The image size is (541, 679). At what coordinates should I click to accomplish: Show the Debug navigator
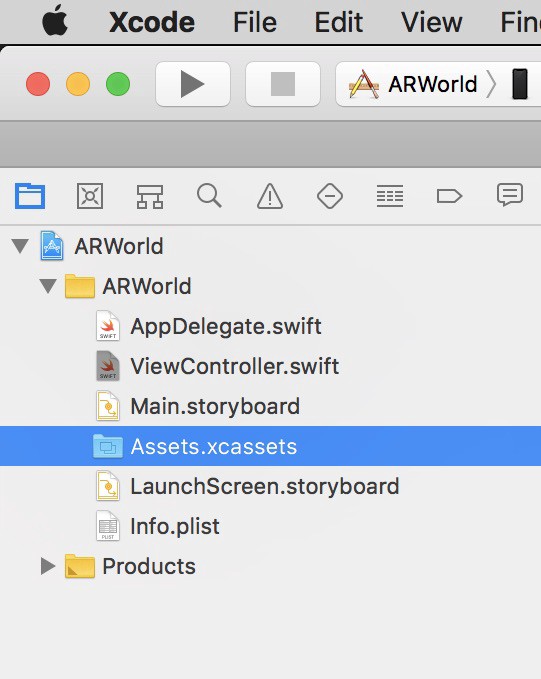390,196
